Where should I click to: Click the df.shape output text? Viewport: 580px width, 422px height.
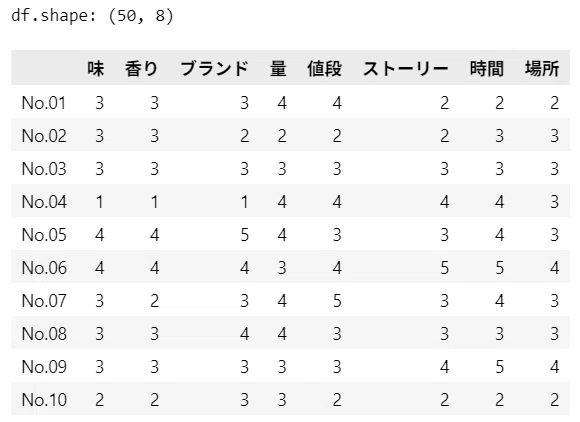click(x=92, y=16)
